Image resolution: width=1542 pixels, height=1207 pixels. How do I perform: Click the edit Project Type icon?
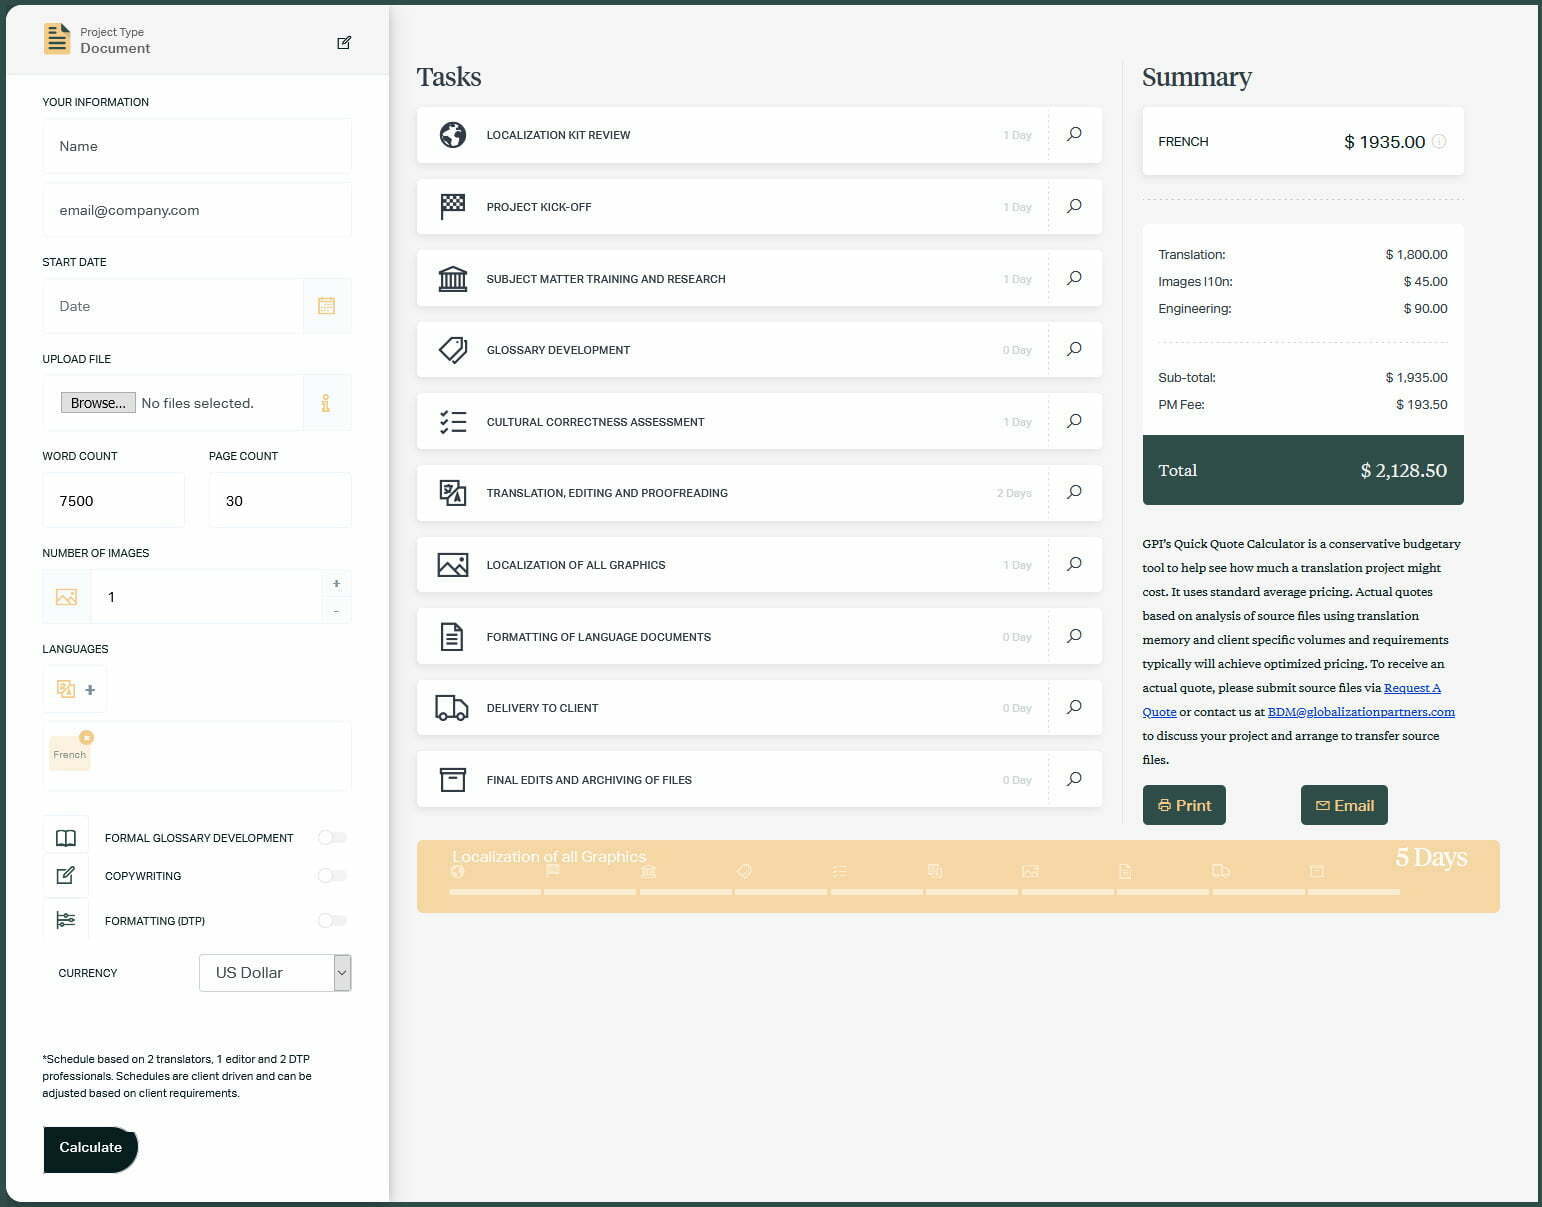344,42
